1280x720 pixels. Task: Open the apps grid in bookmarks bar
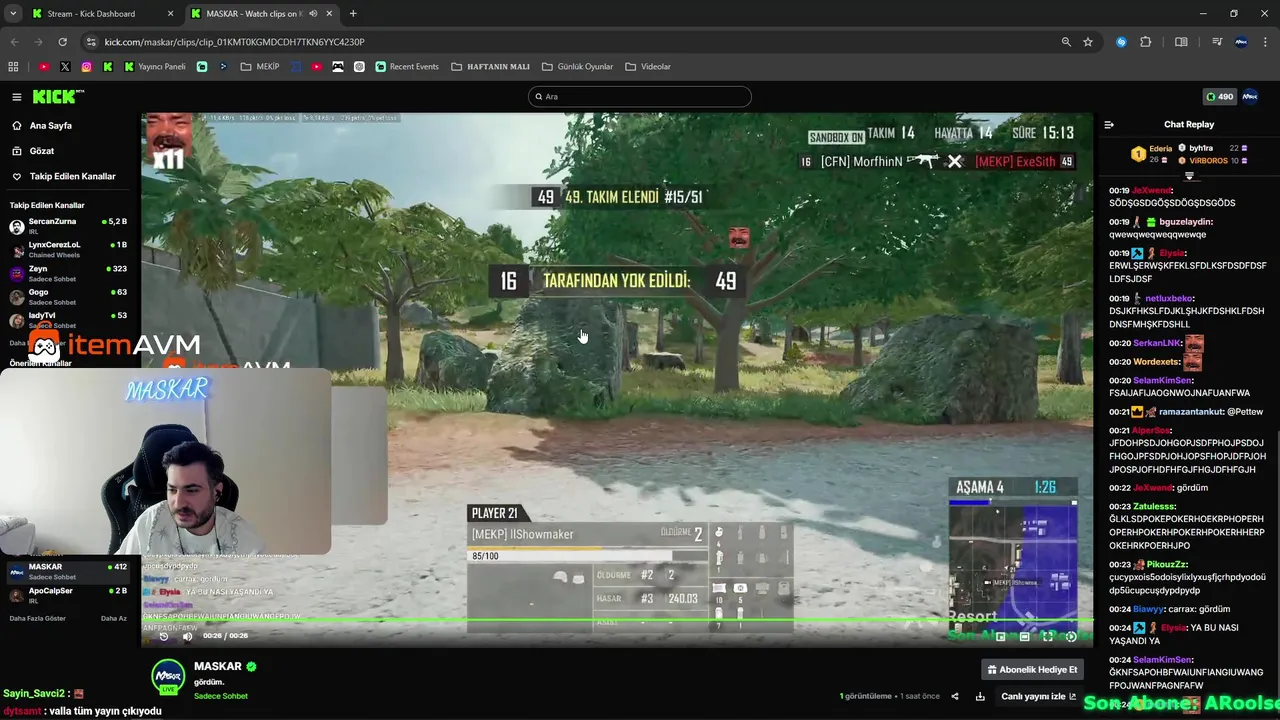tap(13, 67)
